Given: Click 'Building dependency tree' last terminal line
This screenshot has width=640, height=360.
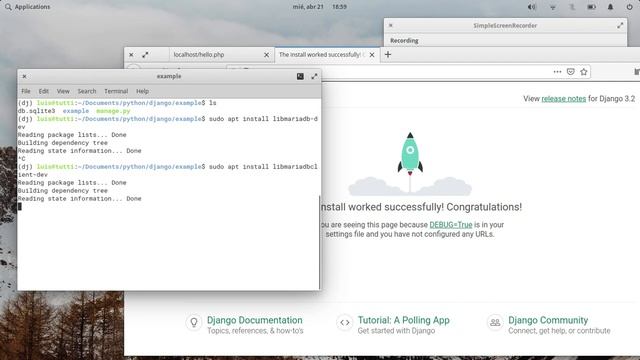Looking at the screenshot, I should [x=62, y=191].
